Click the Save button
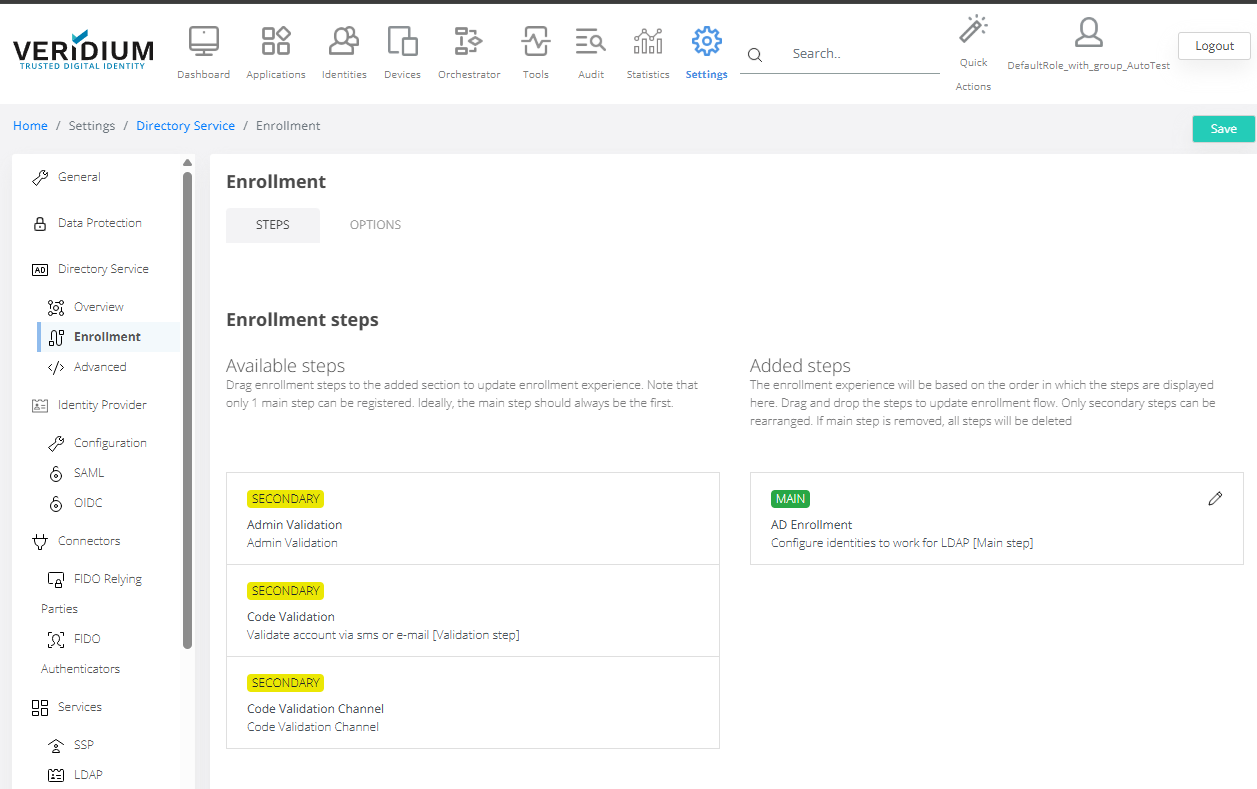The image size is (1257, 789). 1223,129
